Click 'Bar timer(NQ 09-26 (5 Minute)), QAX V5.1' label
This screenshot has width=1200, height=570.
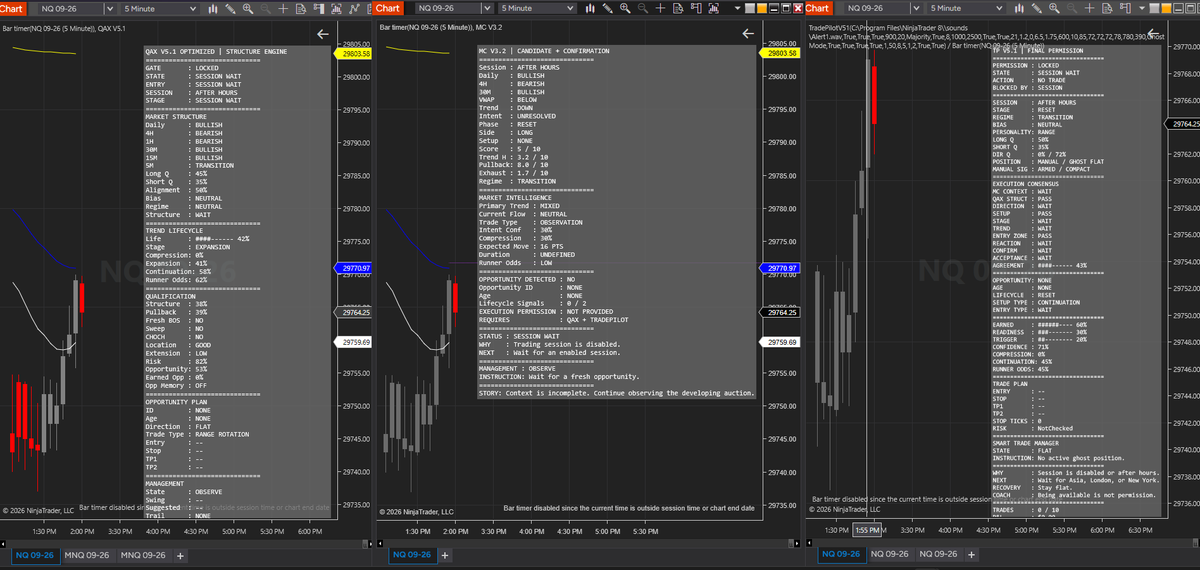coord(64,29)
